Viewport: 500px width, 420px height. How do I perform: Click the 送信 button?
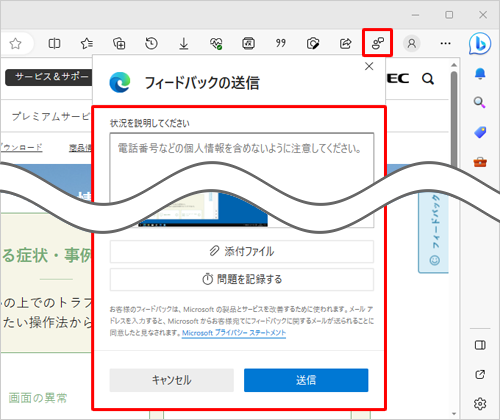[x=306, y=380]
